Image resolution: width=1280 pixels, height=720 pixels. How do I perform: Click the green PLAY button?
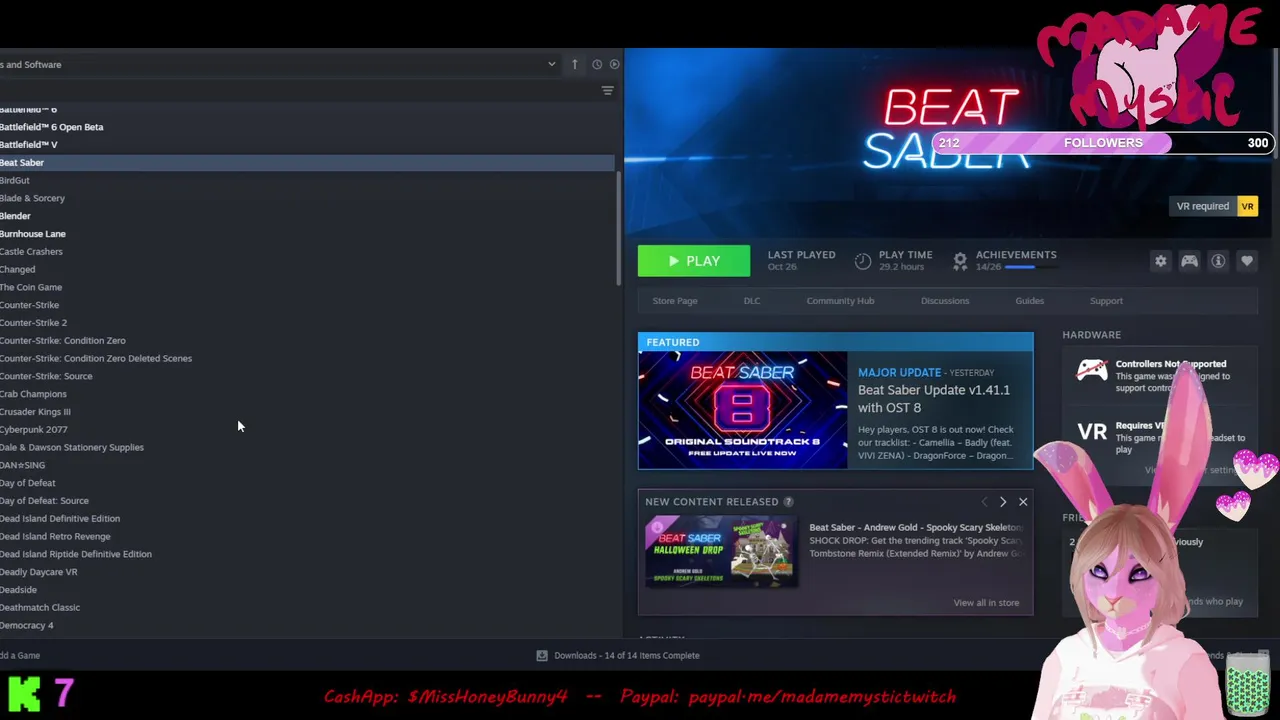[694, 261]
